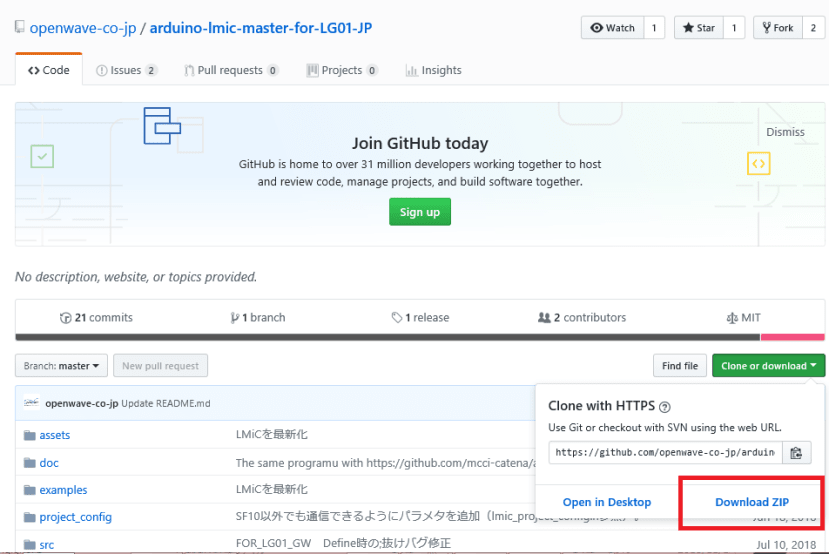Open the project_config row commit message
Viewport: 829px width, 554px height.
pyautogui.click(x=385, y=516)
